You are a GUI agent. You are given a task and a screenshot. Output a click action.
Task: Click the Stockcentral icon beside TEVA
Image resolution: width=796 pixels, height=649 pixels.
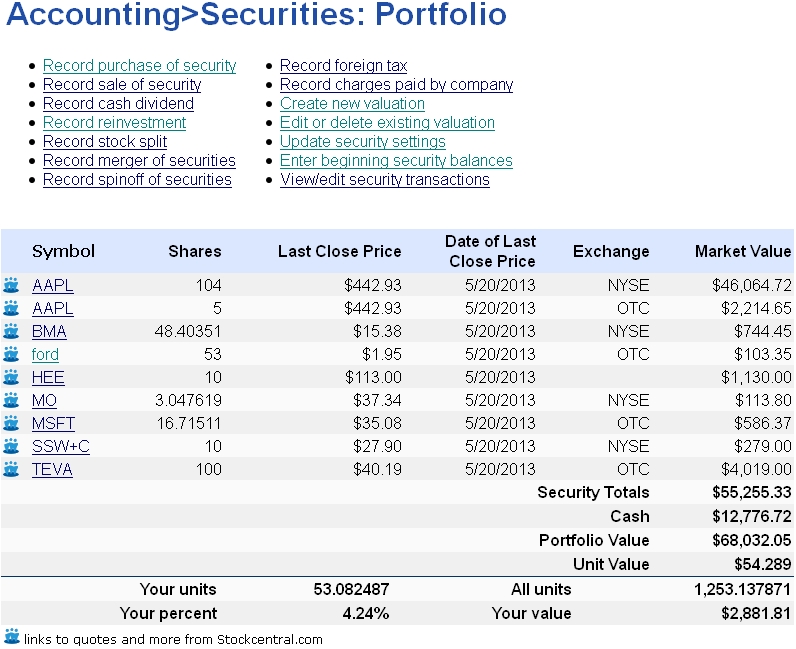tap(11, 469)
